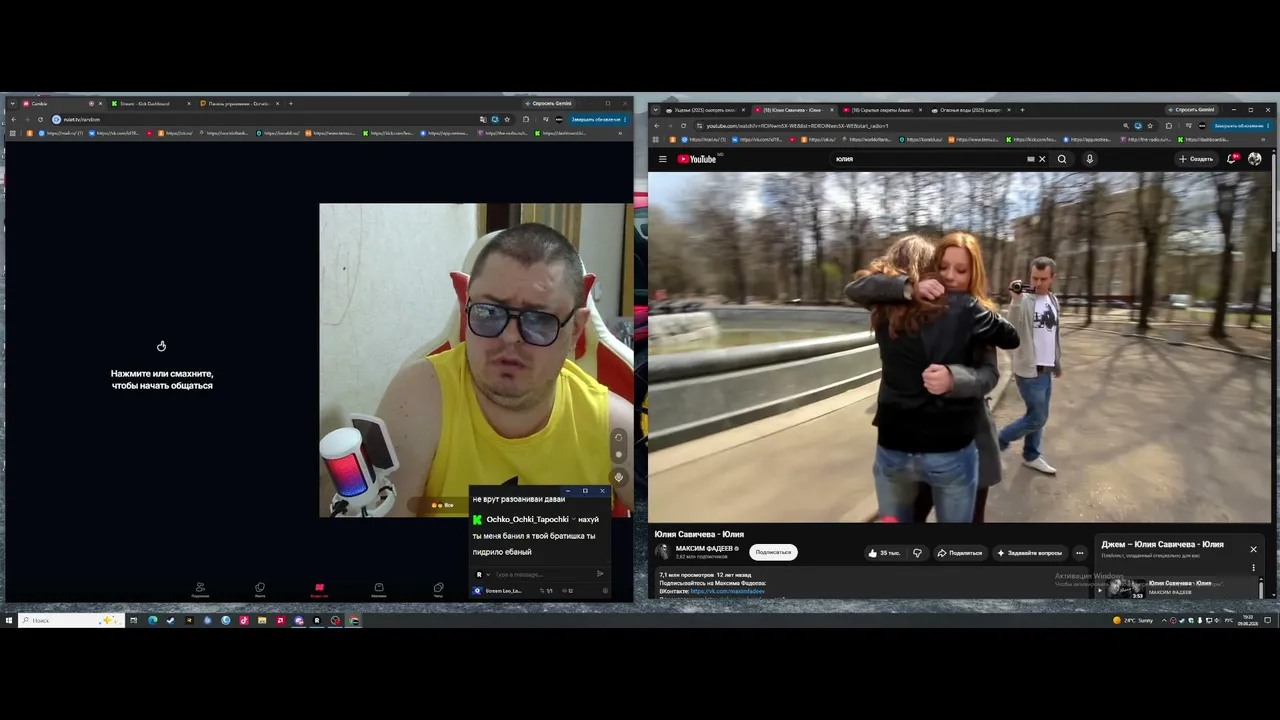The image size is (1280, 720).
Task: Open Windows Start menu
Action: point(9,621)
